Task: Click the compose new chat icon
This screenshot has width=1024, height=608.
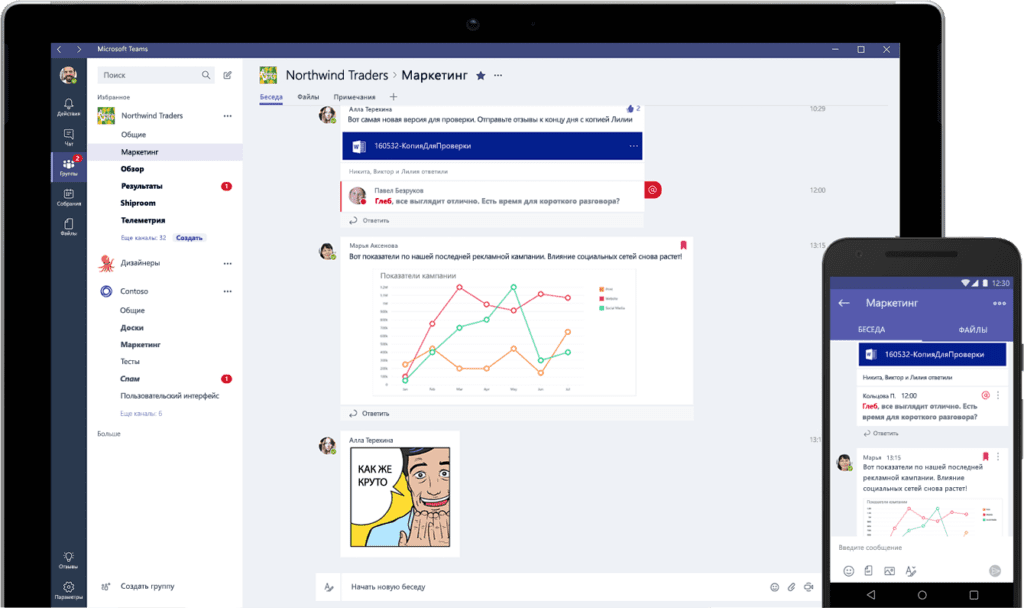Action: click(227, 75)
